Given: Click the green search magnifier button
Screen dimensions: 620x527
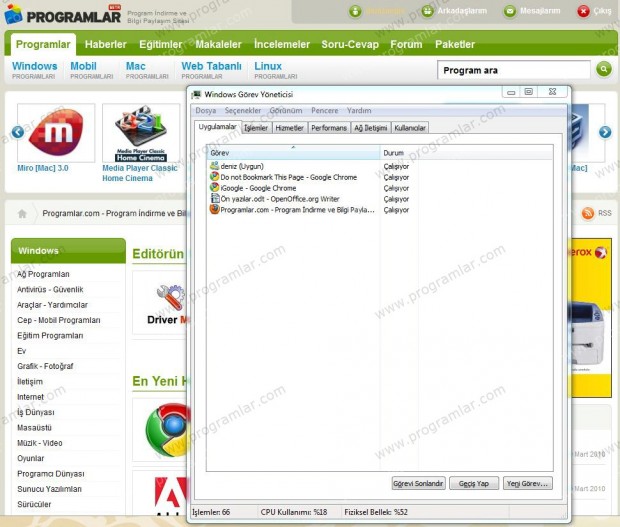Looking at the screenshot, I should click(603, 69).
